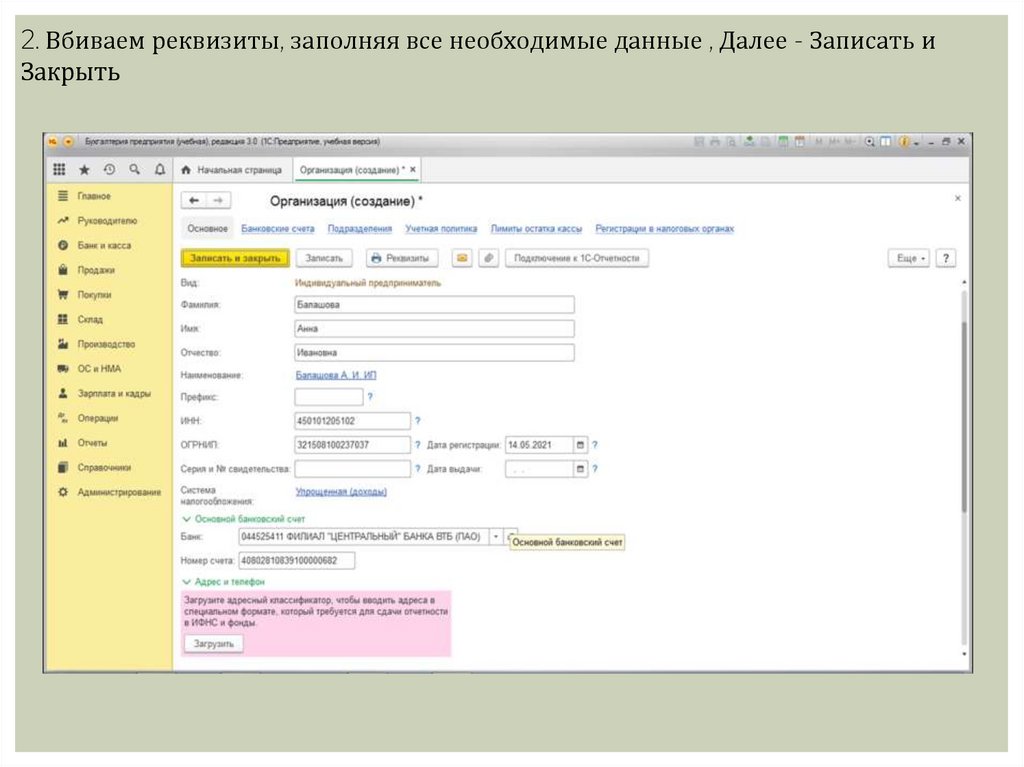
Task: Open calendar picker for Дата регистрации
Action: (581, 445)
